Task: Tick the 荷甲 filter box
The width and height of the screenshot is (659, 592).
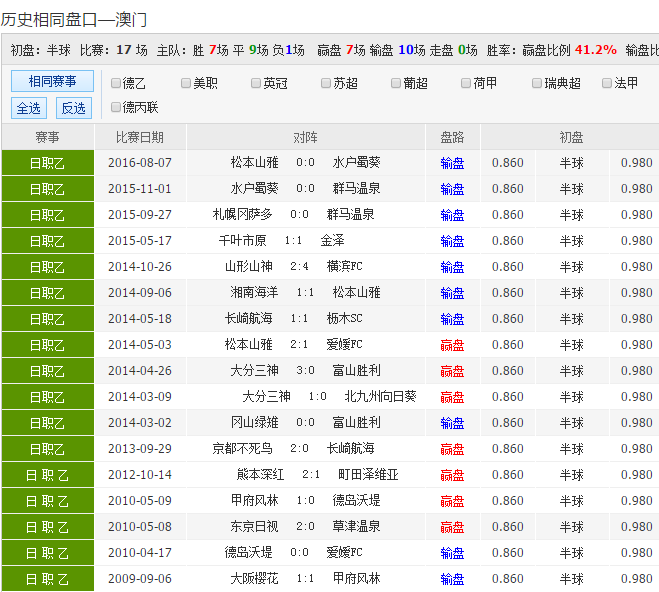Action: click(x=466, y=83)
